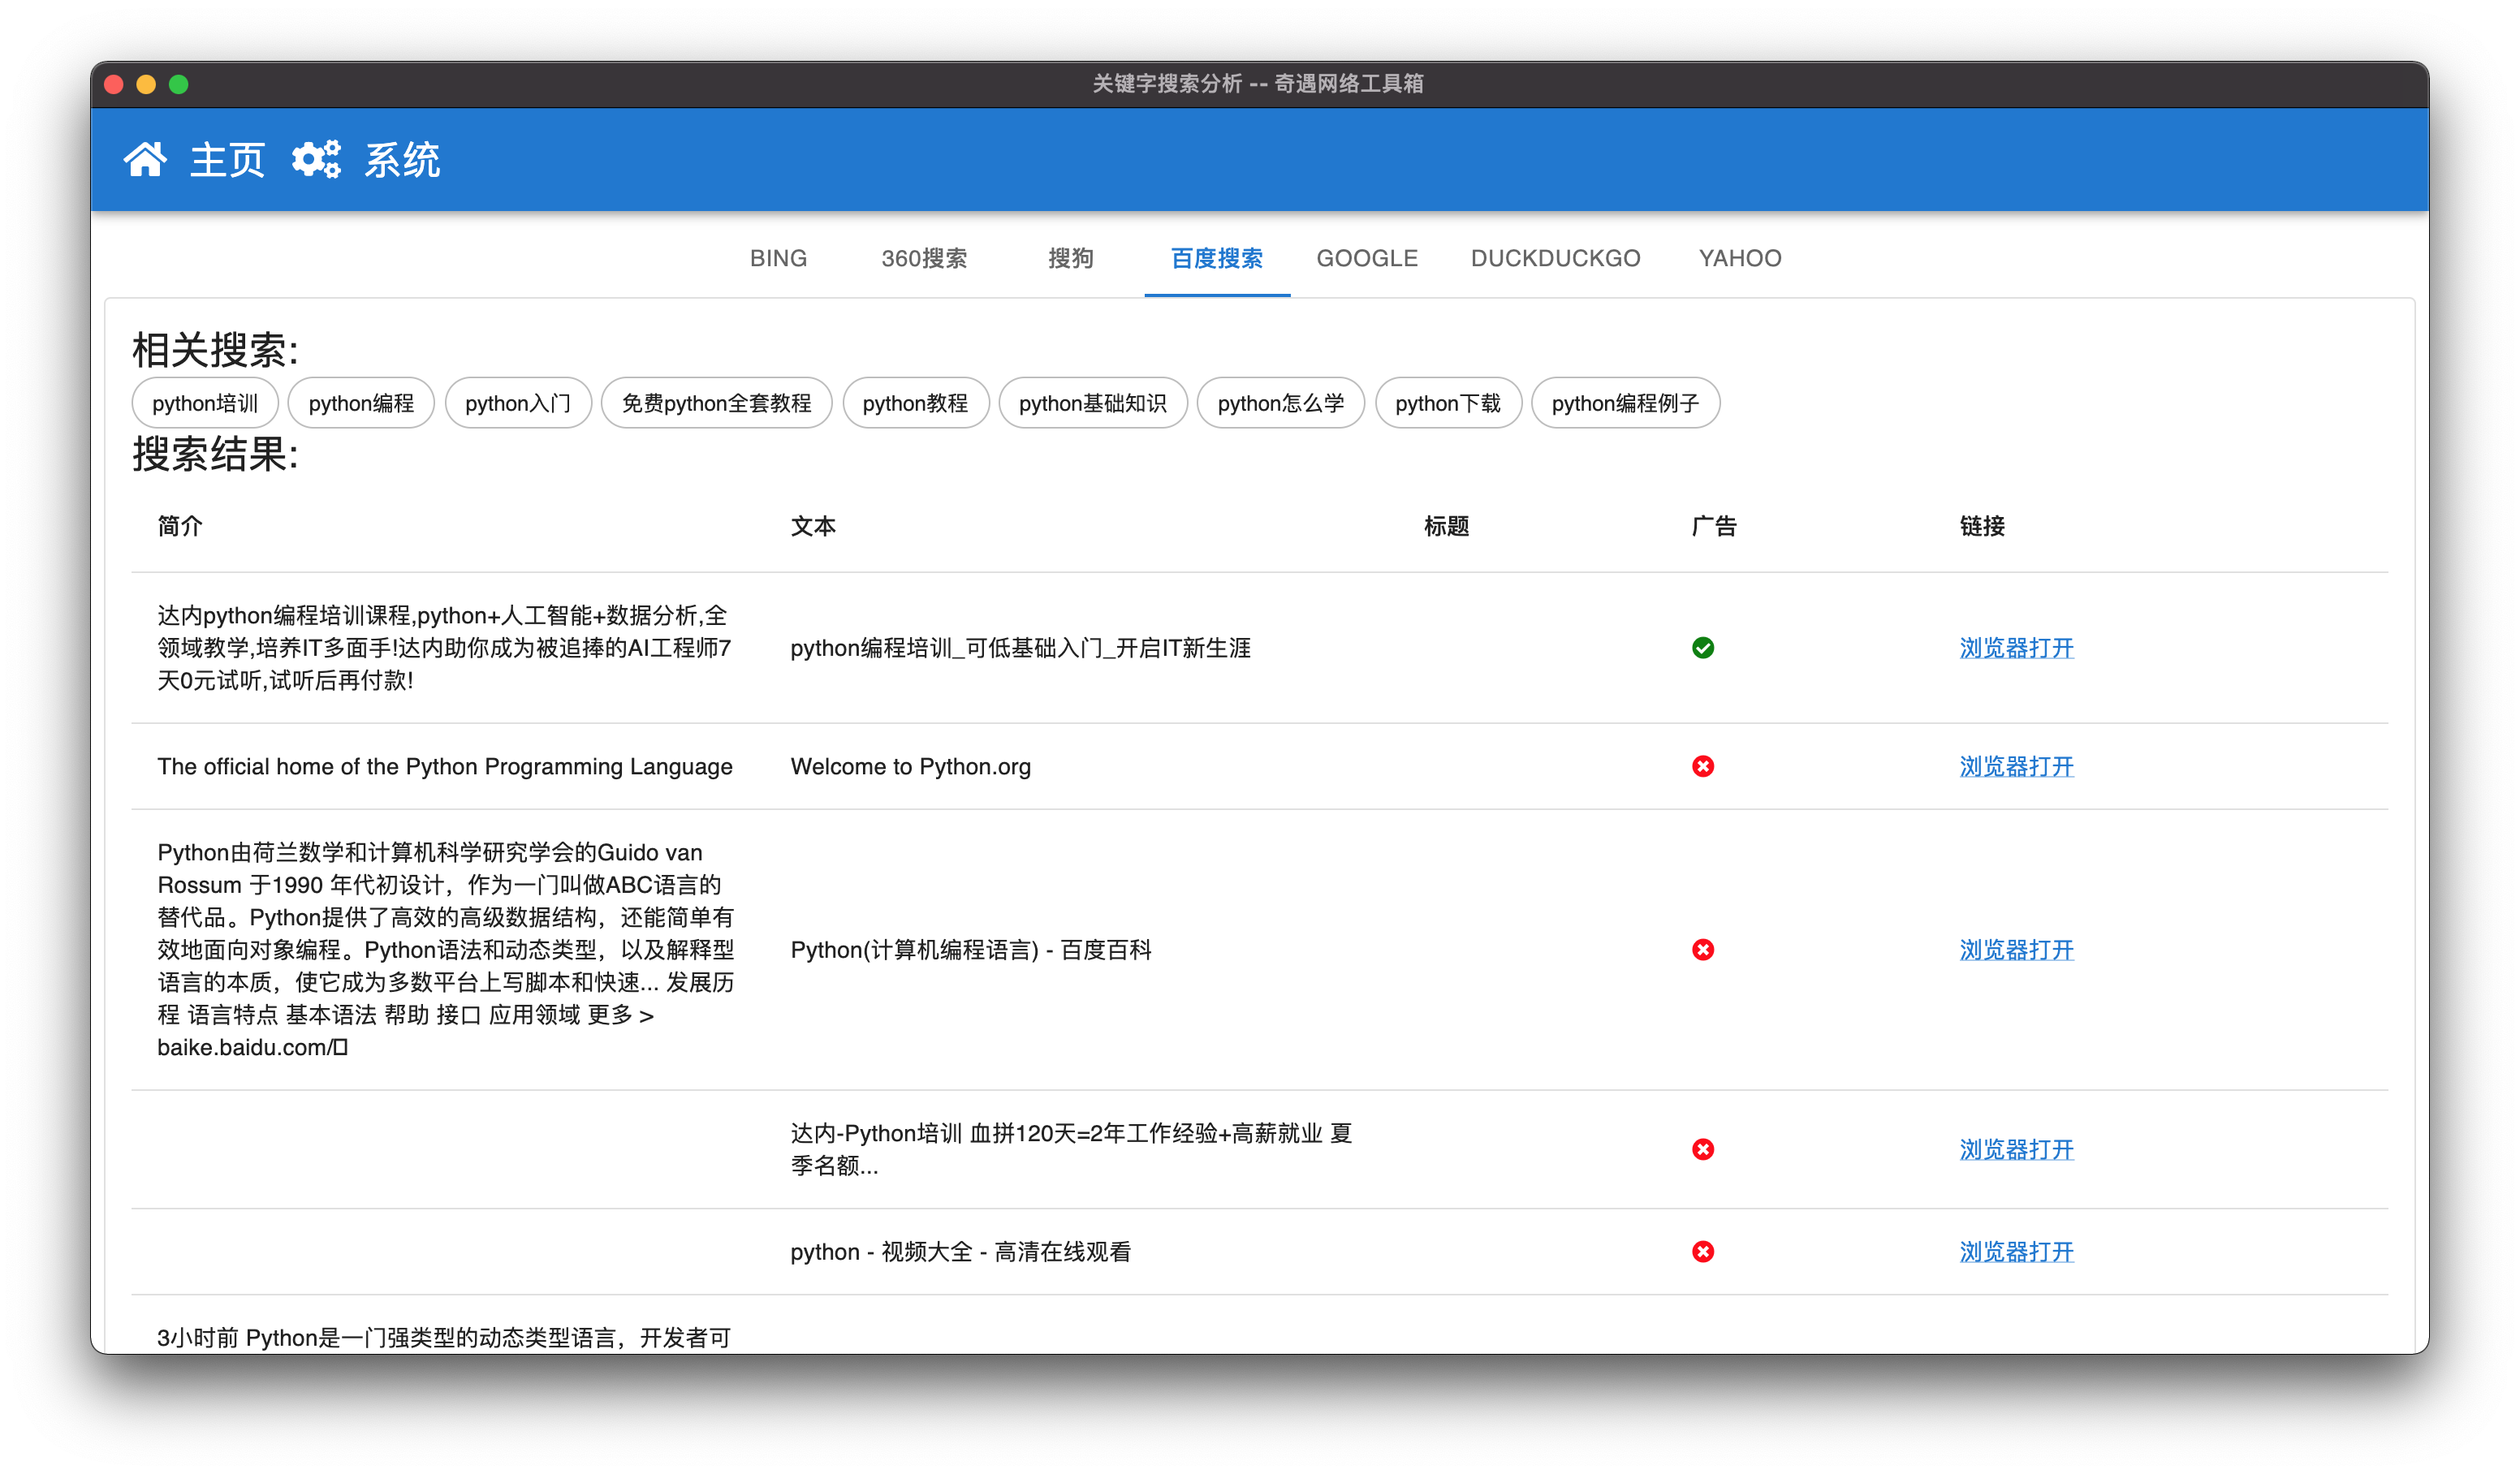
Task: Click the system gears icon
Action: (316, 160)
